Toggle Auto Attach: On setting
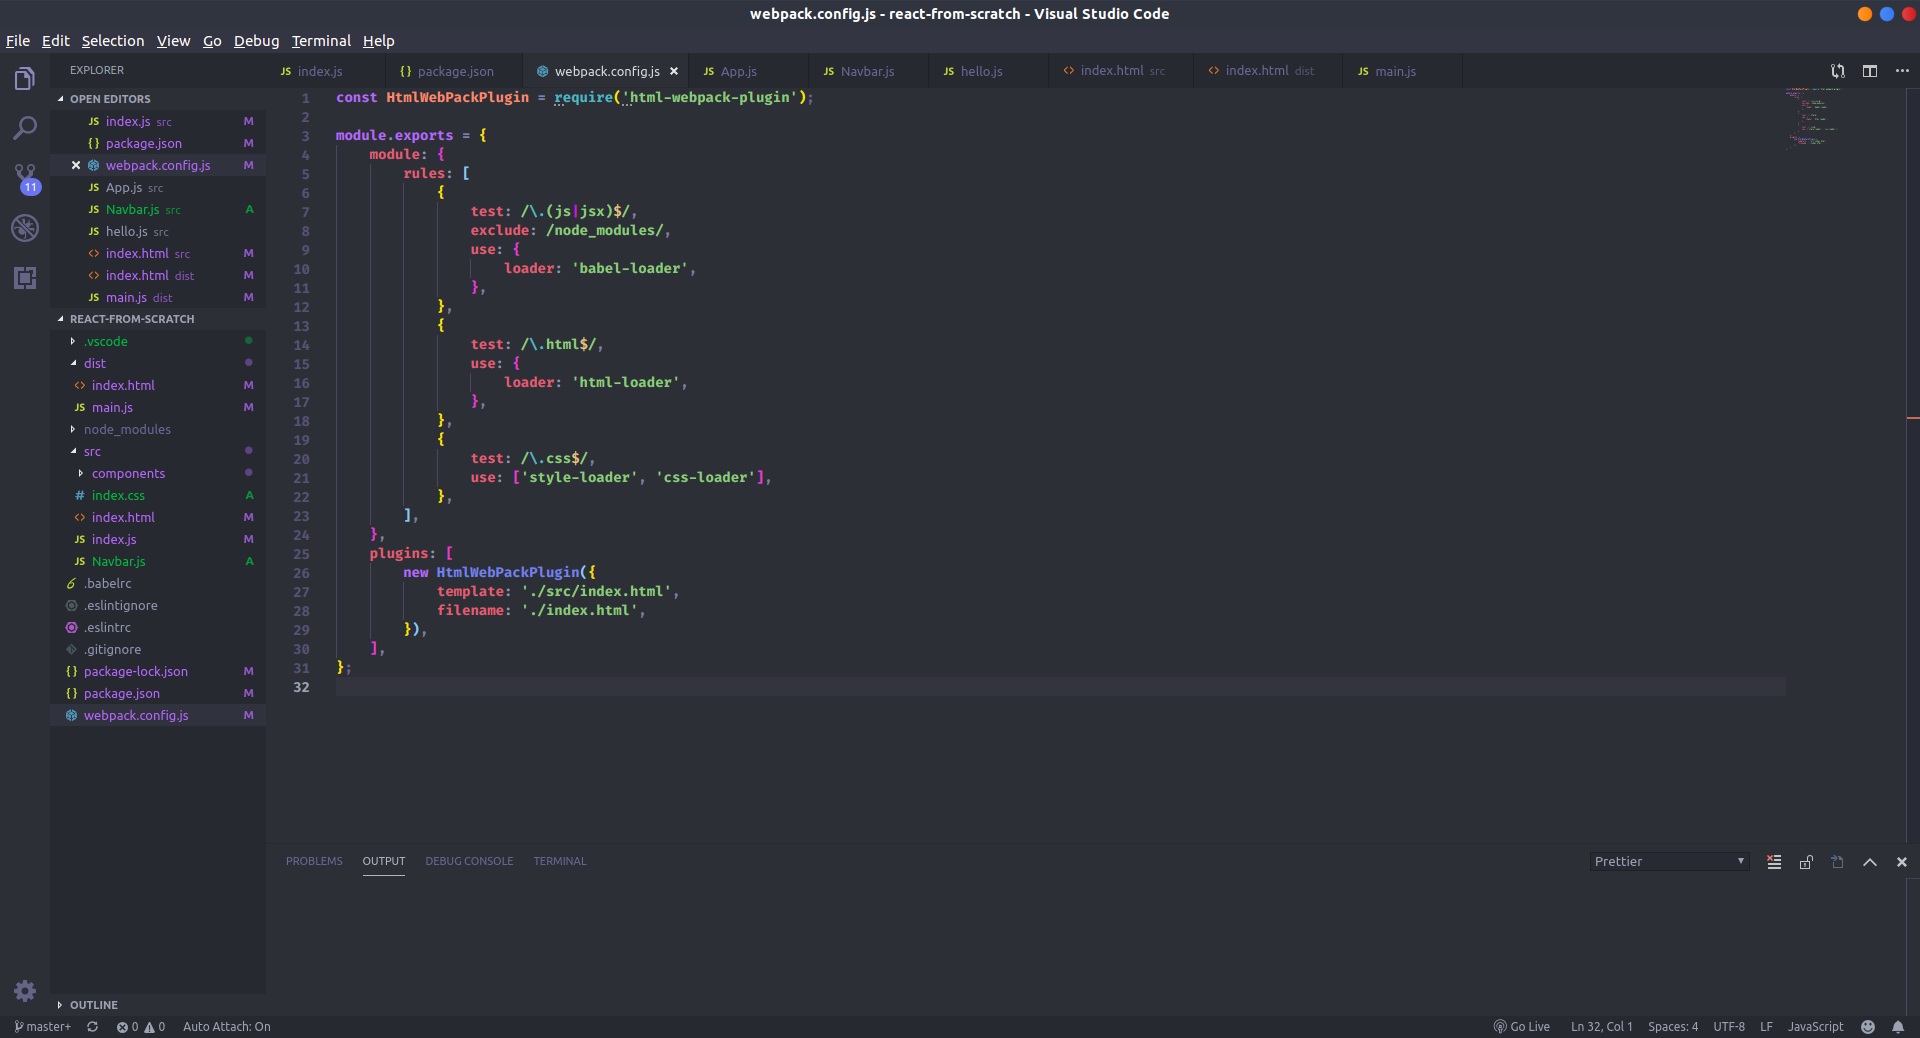This screenshot has width=1920, height=1038. coord(227,1027)
